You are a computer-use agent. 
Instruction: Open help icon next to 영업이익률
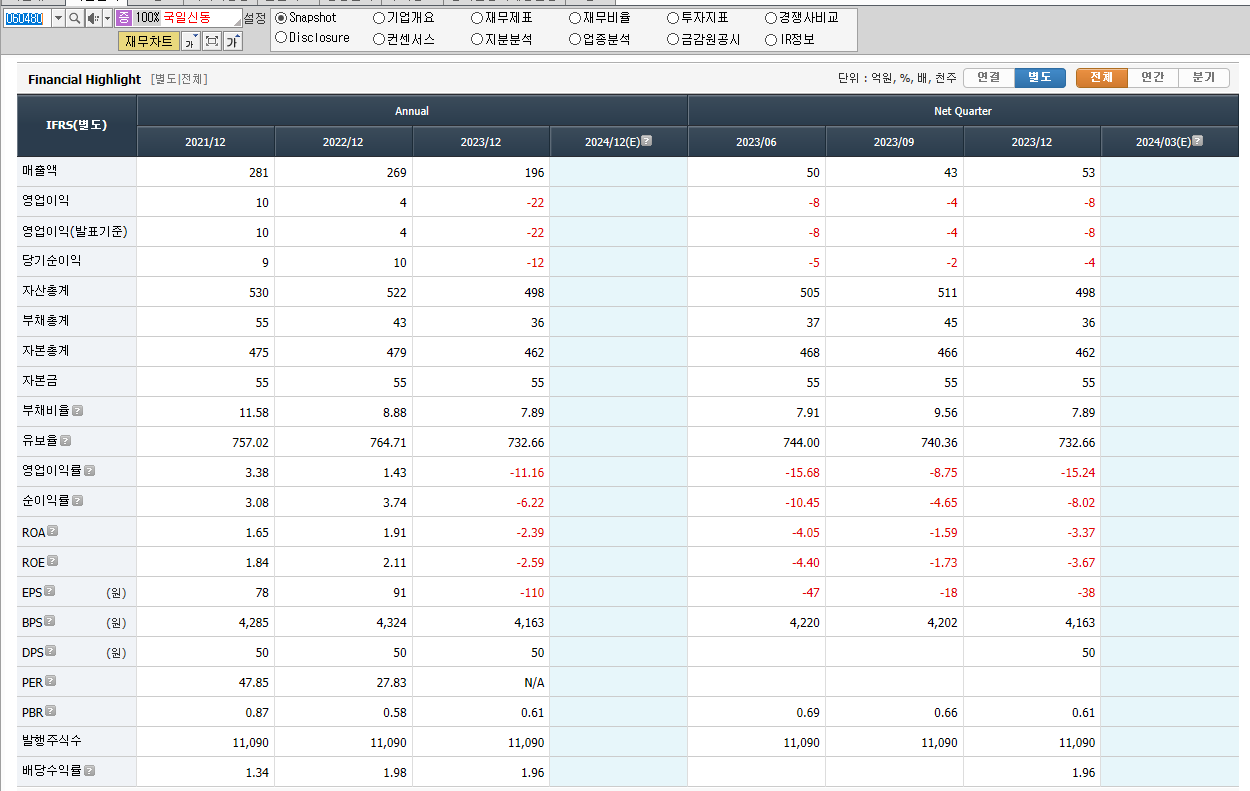click(x=89, y=471)
